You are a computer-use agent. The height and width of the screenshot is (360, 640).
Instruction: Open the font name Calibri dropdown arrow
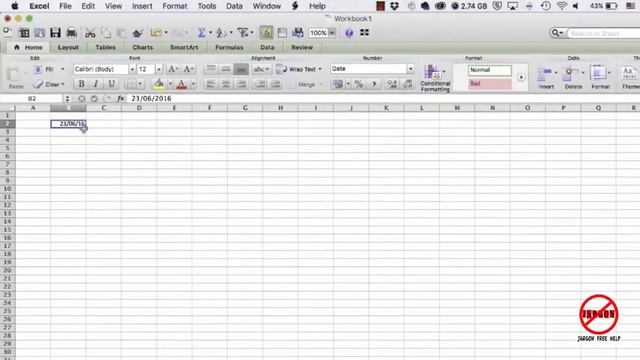[132, 69]
